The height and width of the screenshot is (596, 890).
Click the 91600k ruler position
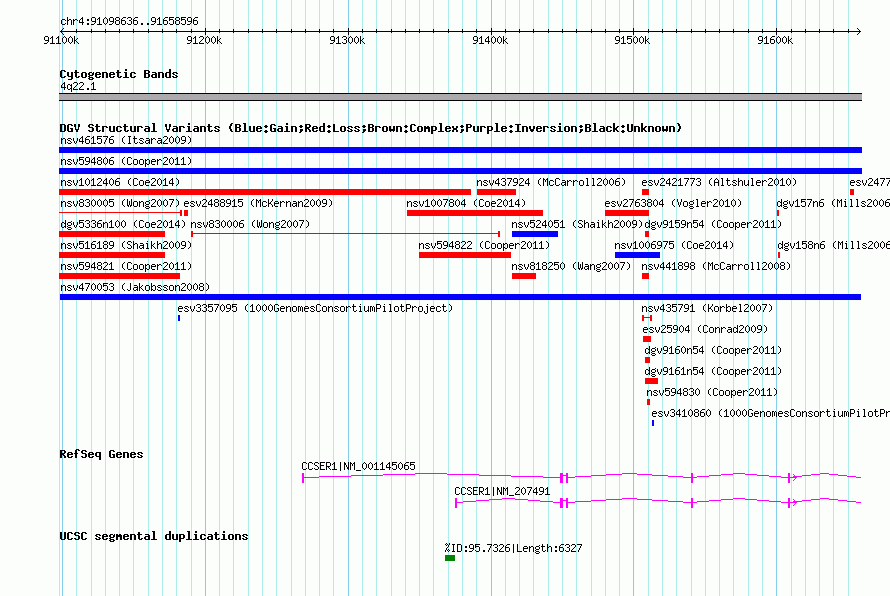775,40
